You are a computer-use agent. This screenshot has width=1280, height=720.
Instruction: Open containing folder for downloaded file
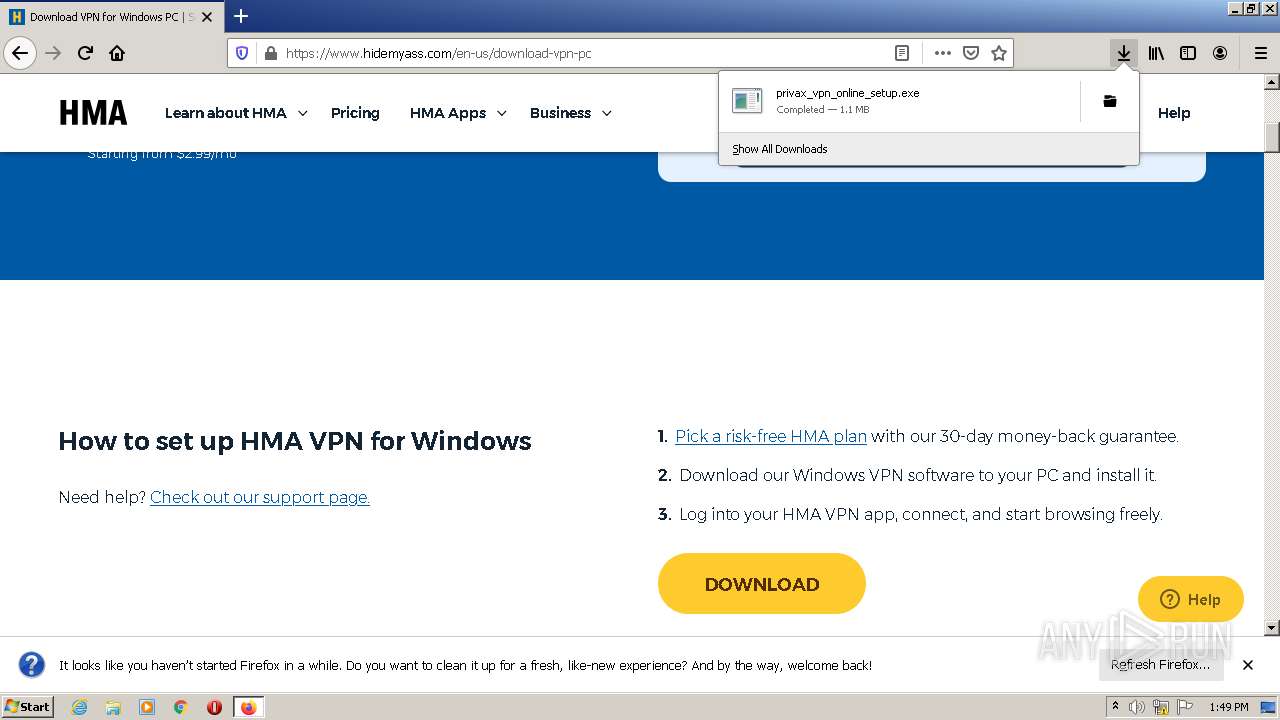click(1109, 101)
